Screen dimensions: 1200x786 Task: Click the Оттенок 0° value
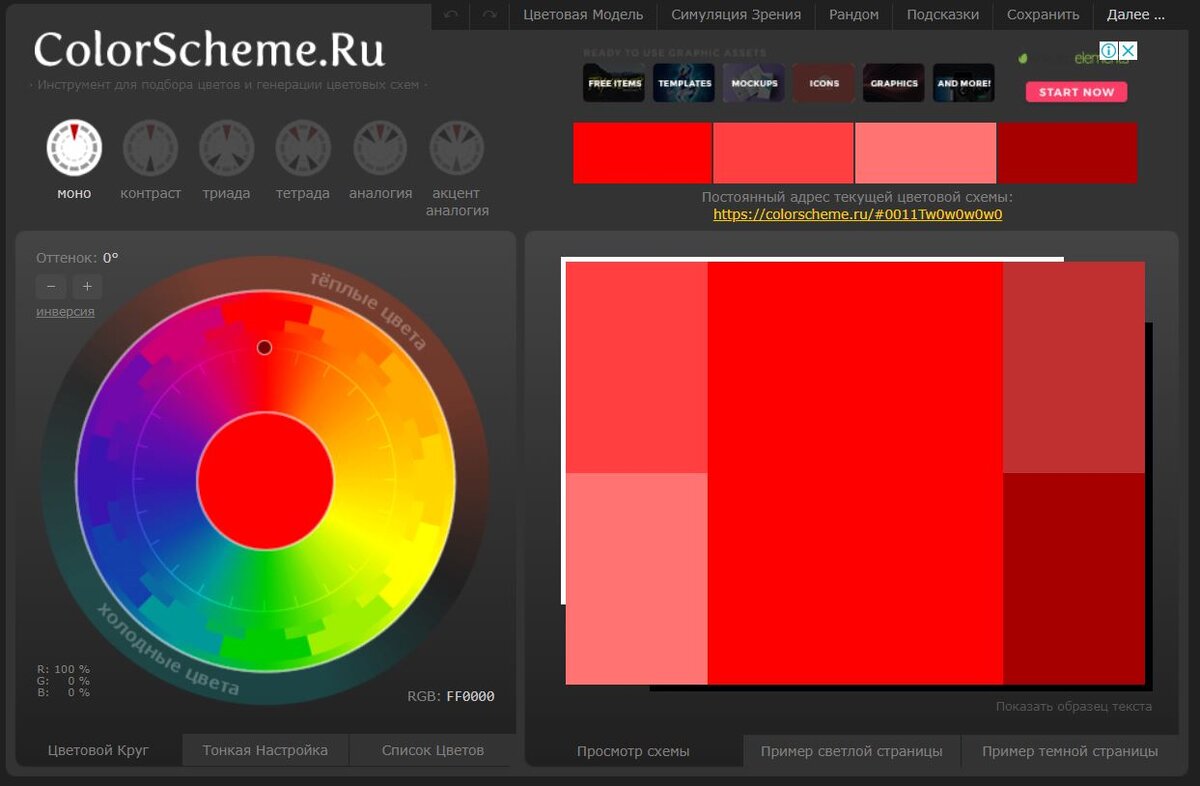110,258
